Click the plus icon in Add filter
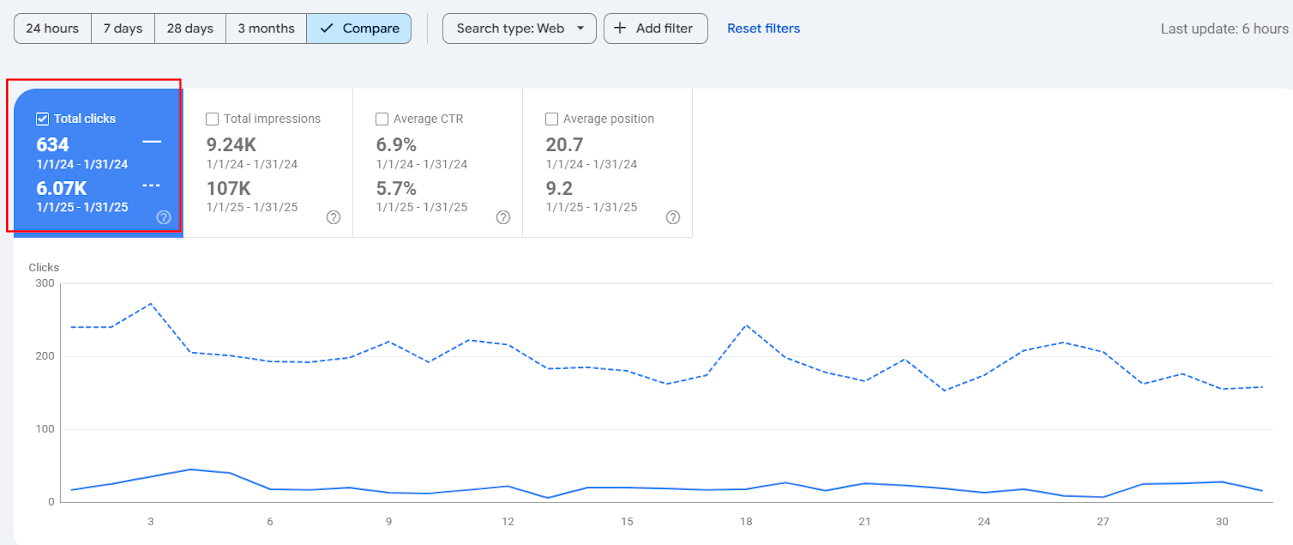The image size is (1293, 545). pyautogui.click(x=622, y=28)
